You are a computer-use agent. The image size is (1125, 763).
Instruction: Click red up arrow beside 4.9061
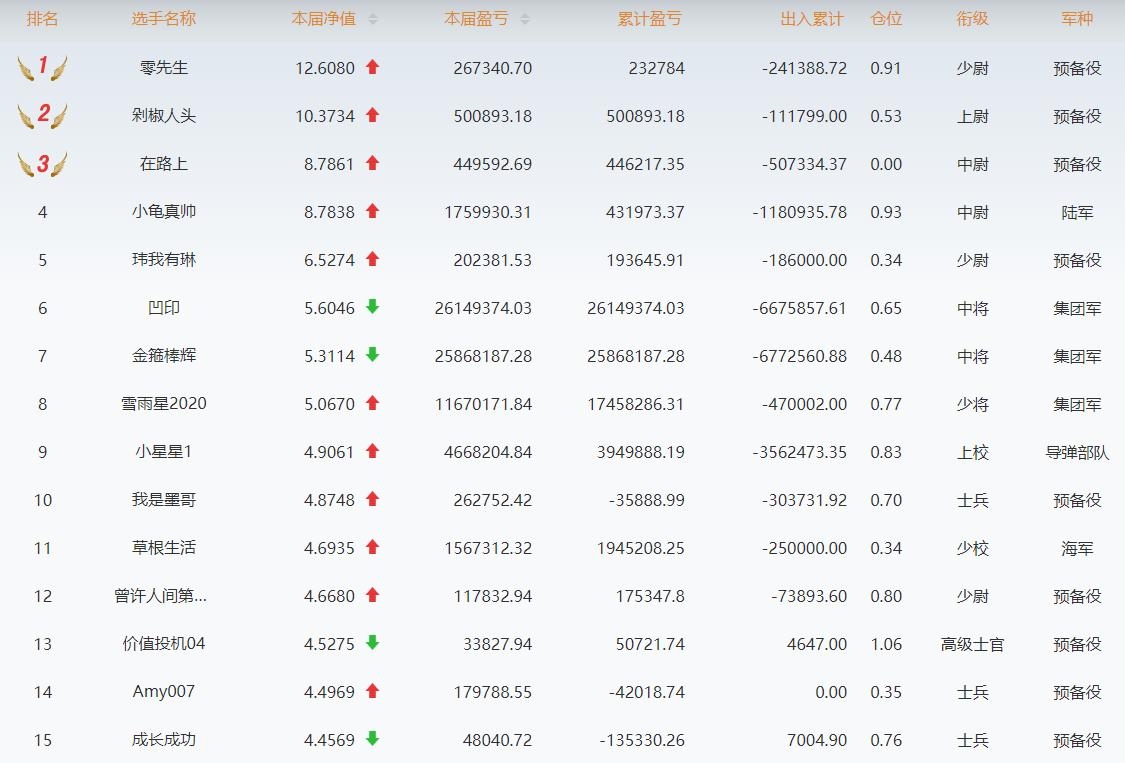(x=372, y=451)
